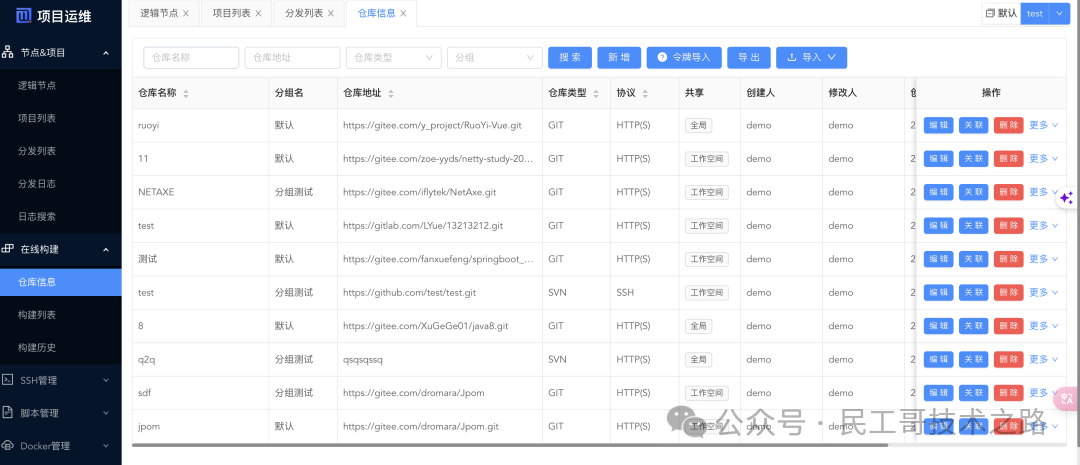Image resolution: width=1080 pixels, height=465 pixels.
Task: Expand the 脚本管理 menu group
Action: pyautogui.click(x=105, y=413)
